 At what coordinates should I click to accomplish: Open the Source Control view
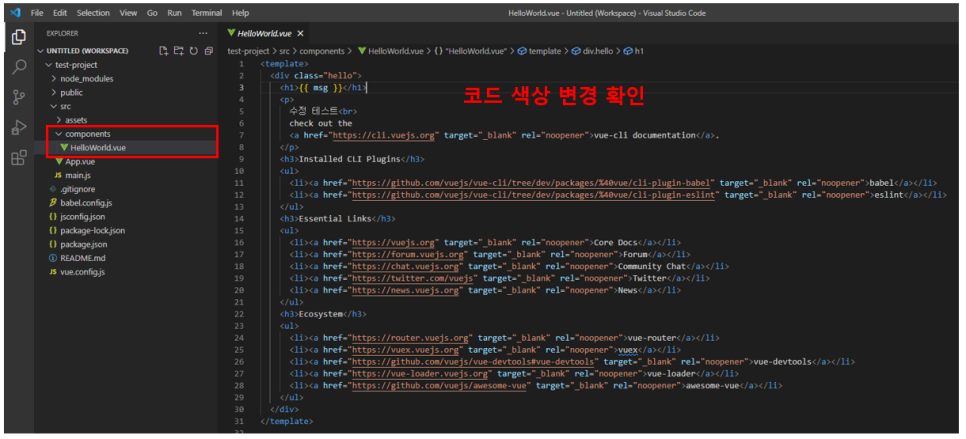point(18,97)
